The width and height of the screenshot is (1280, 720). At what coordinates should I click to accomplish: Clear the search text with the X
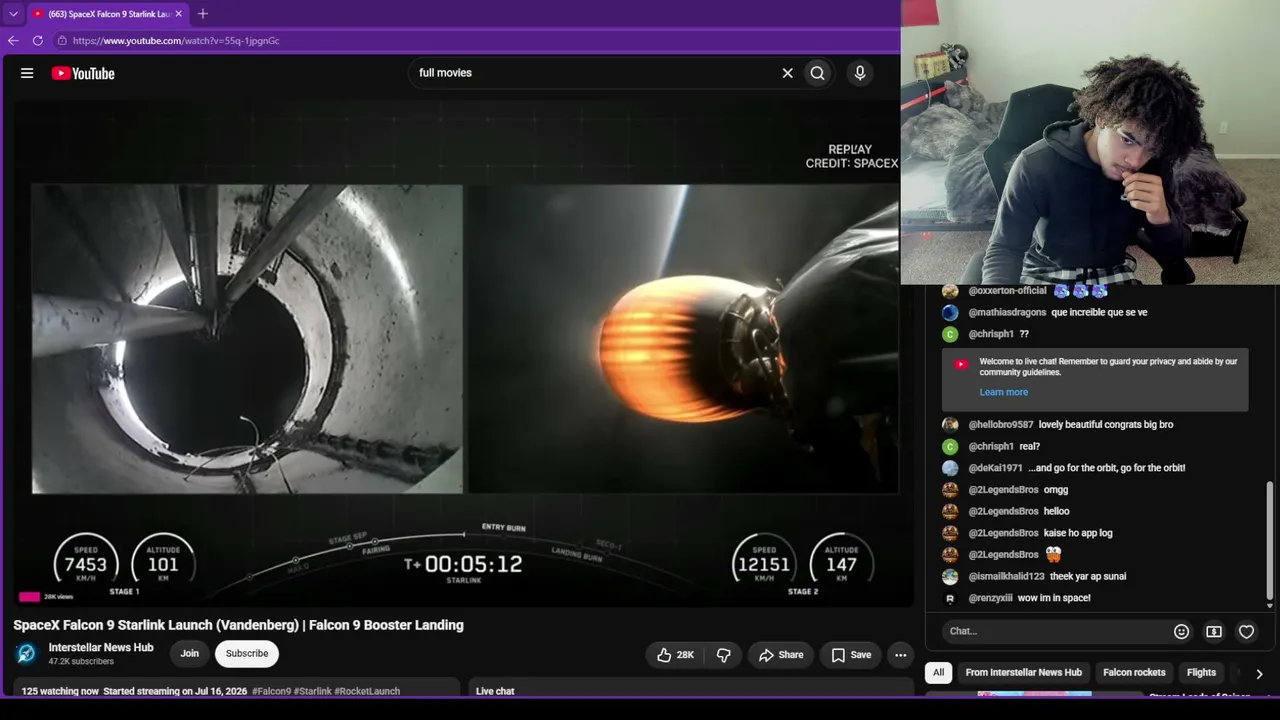(787, 73)
